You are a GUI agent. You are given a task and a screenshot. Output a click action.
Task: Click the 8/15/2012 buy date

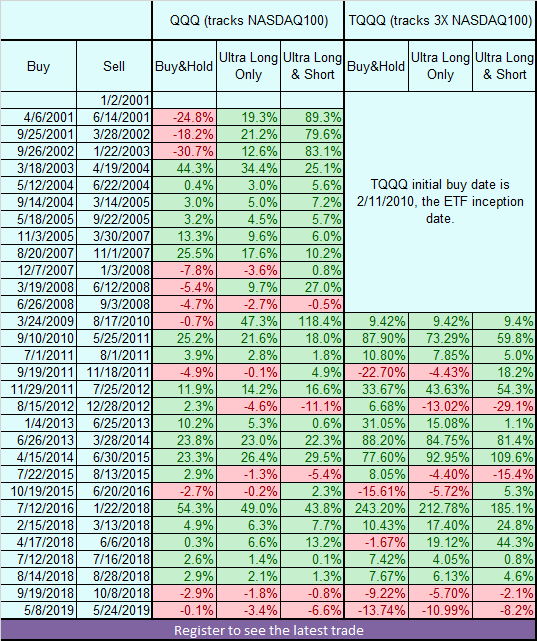click(38, 406)
